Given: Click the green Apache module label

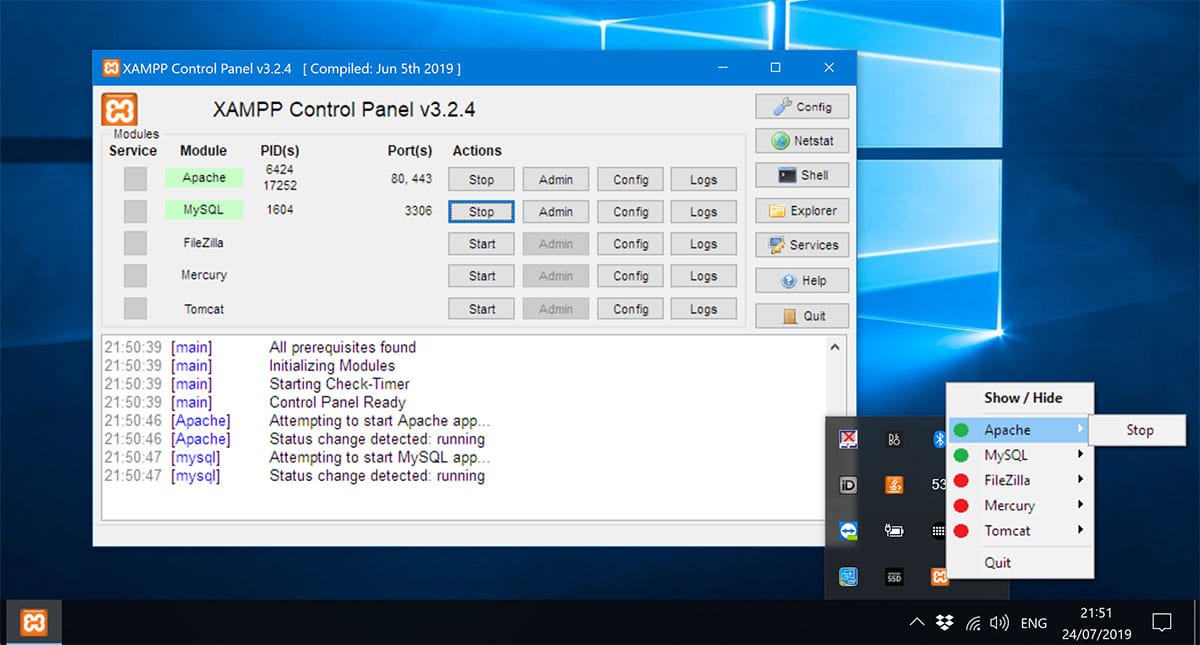Looking at the screenshot, I should point(204,178).
